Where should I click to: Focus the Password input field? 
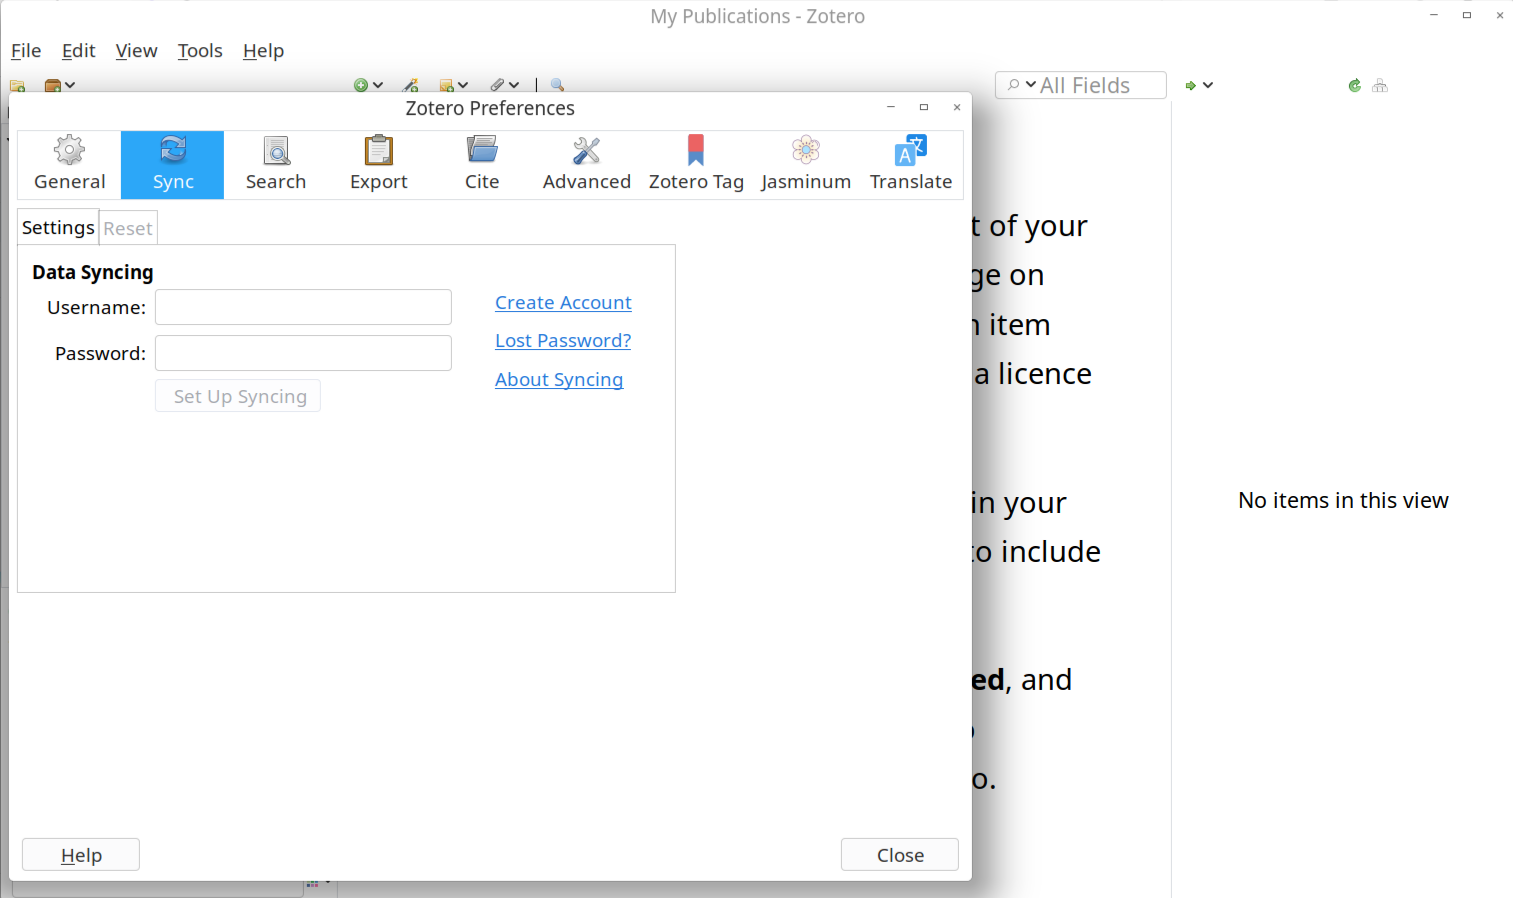click(303, 353)
